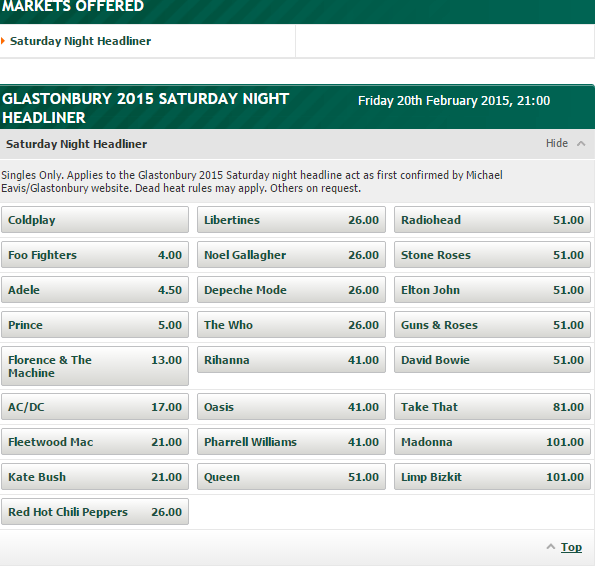
Task: Choose Depeche Mode at 26.00
Action: pos(291,290)
